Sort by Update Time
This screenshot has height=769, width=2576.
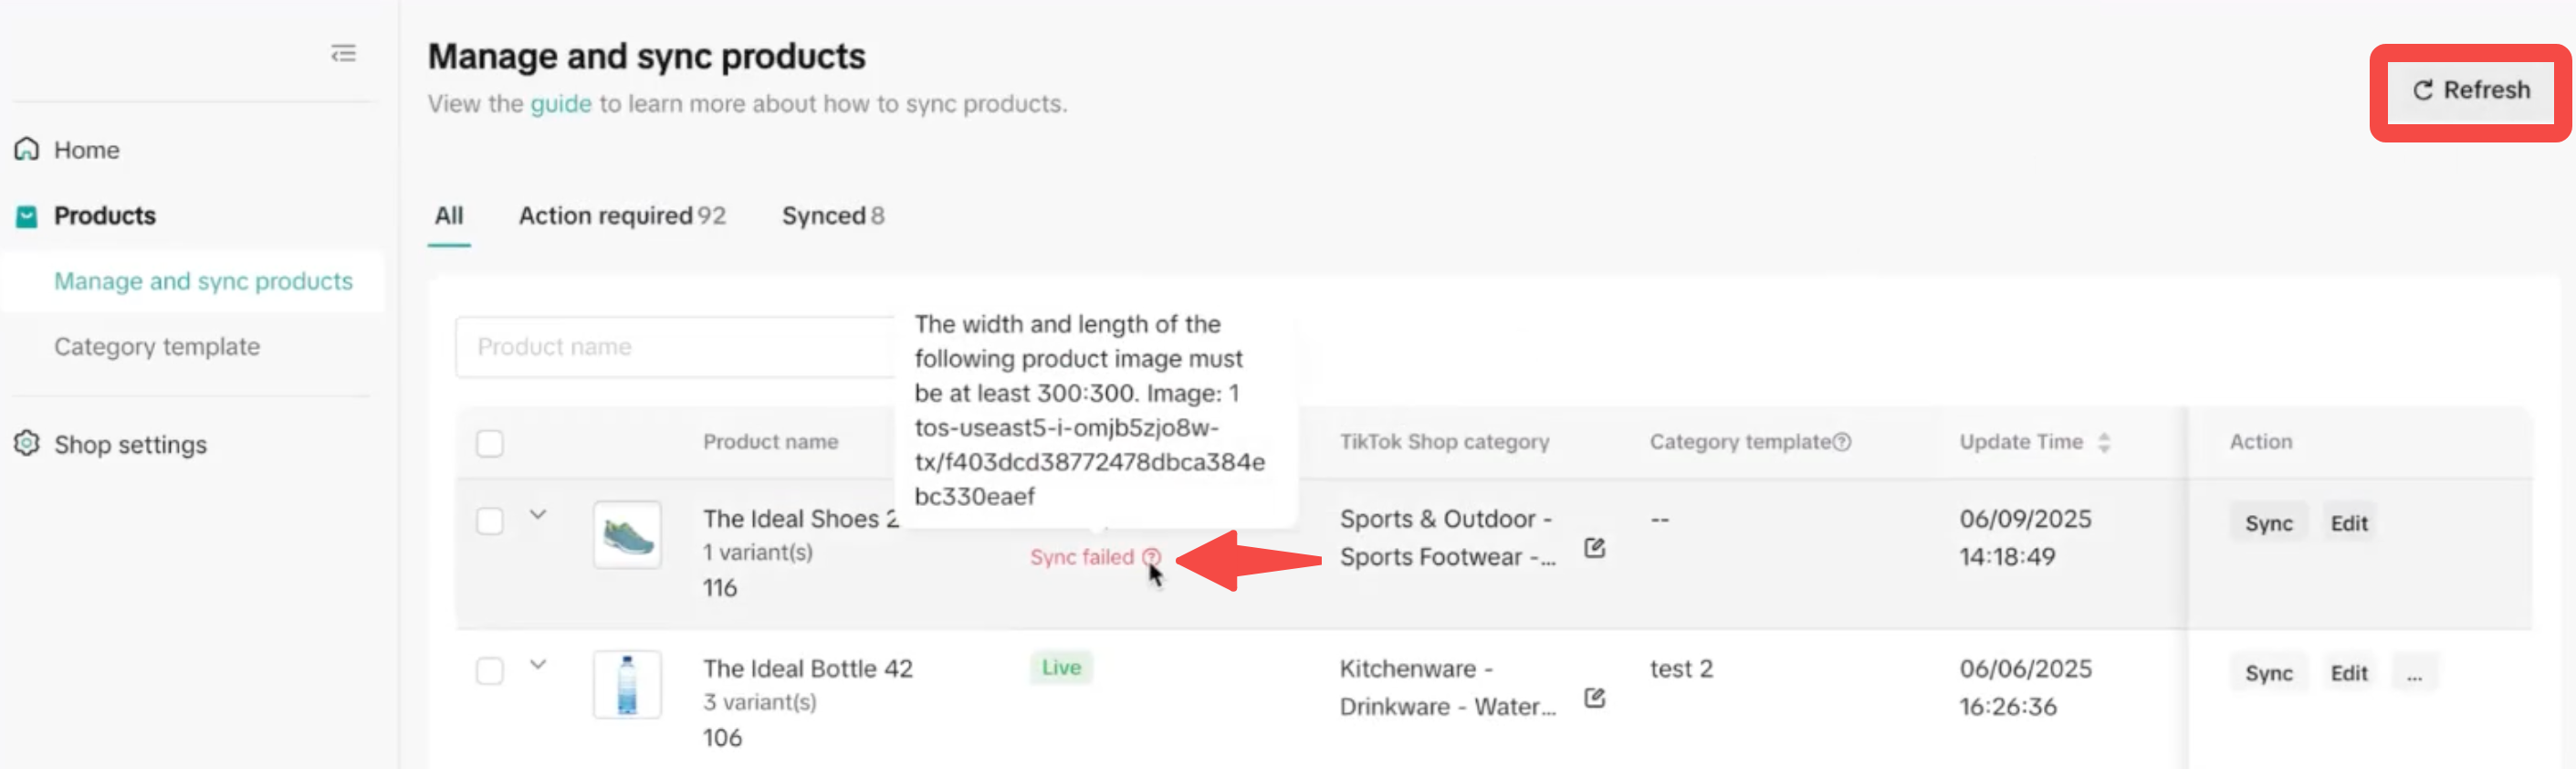[x=2104, y=442]
